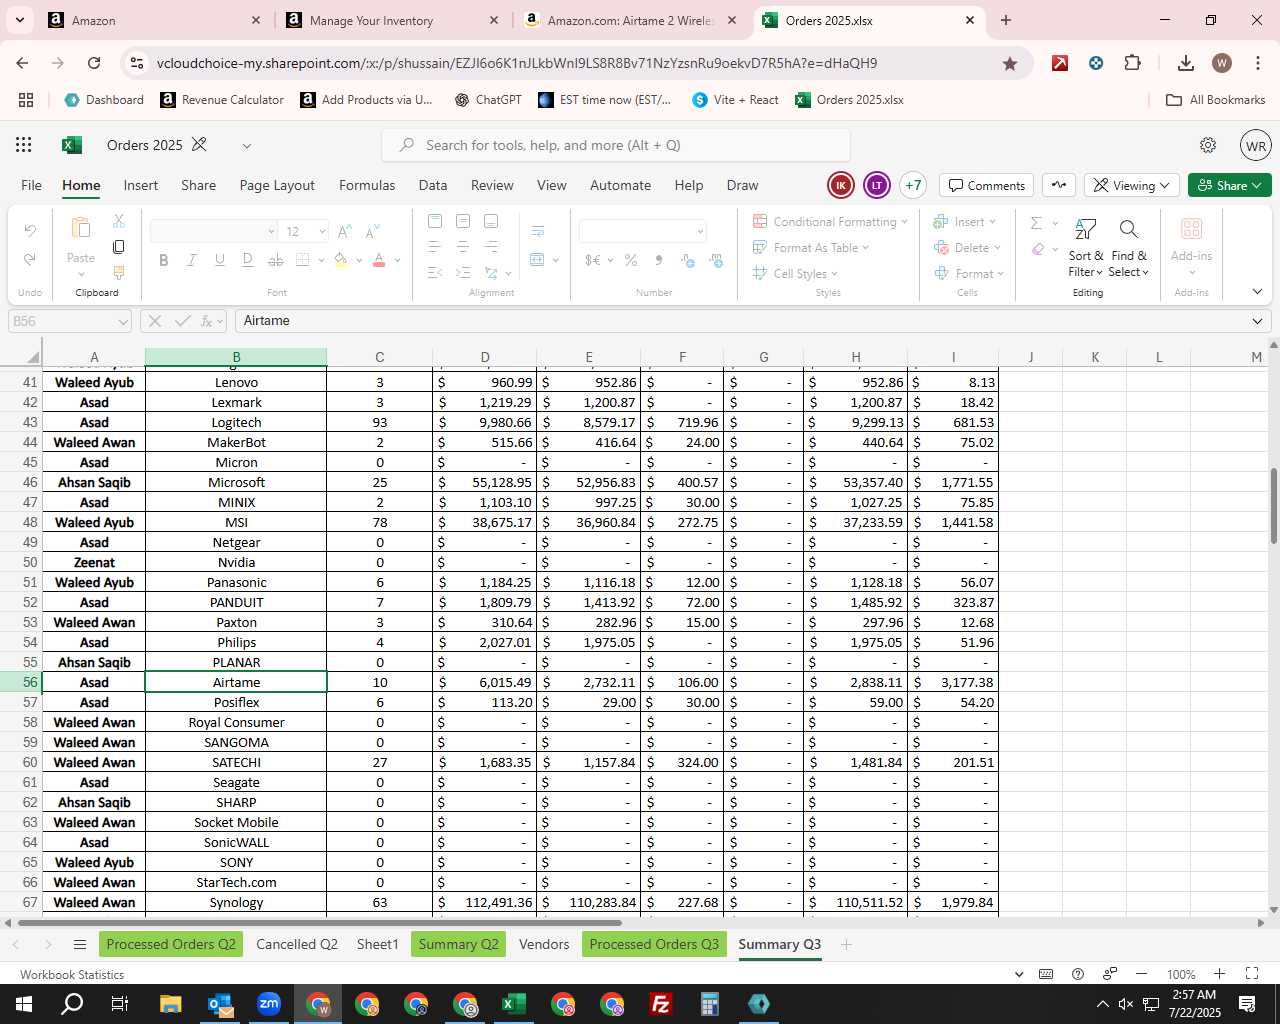Toggle Underline formatting
This screenshot has height=1024, width=1280.
click(219, 260)
